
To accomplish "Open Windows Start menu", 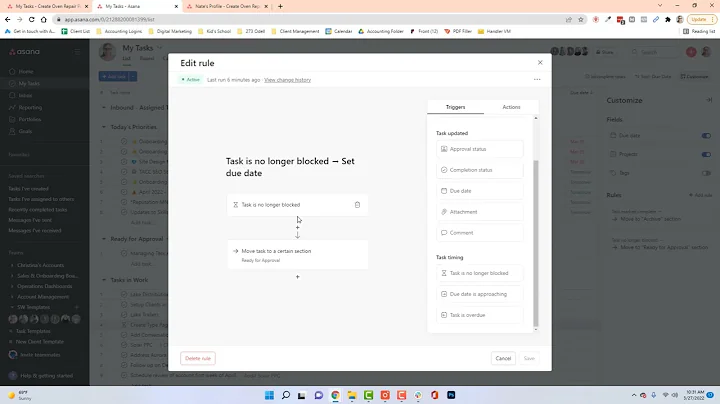I will (270, 395).
